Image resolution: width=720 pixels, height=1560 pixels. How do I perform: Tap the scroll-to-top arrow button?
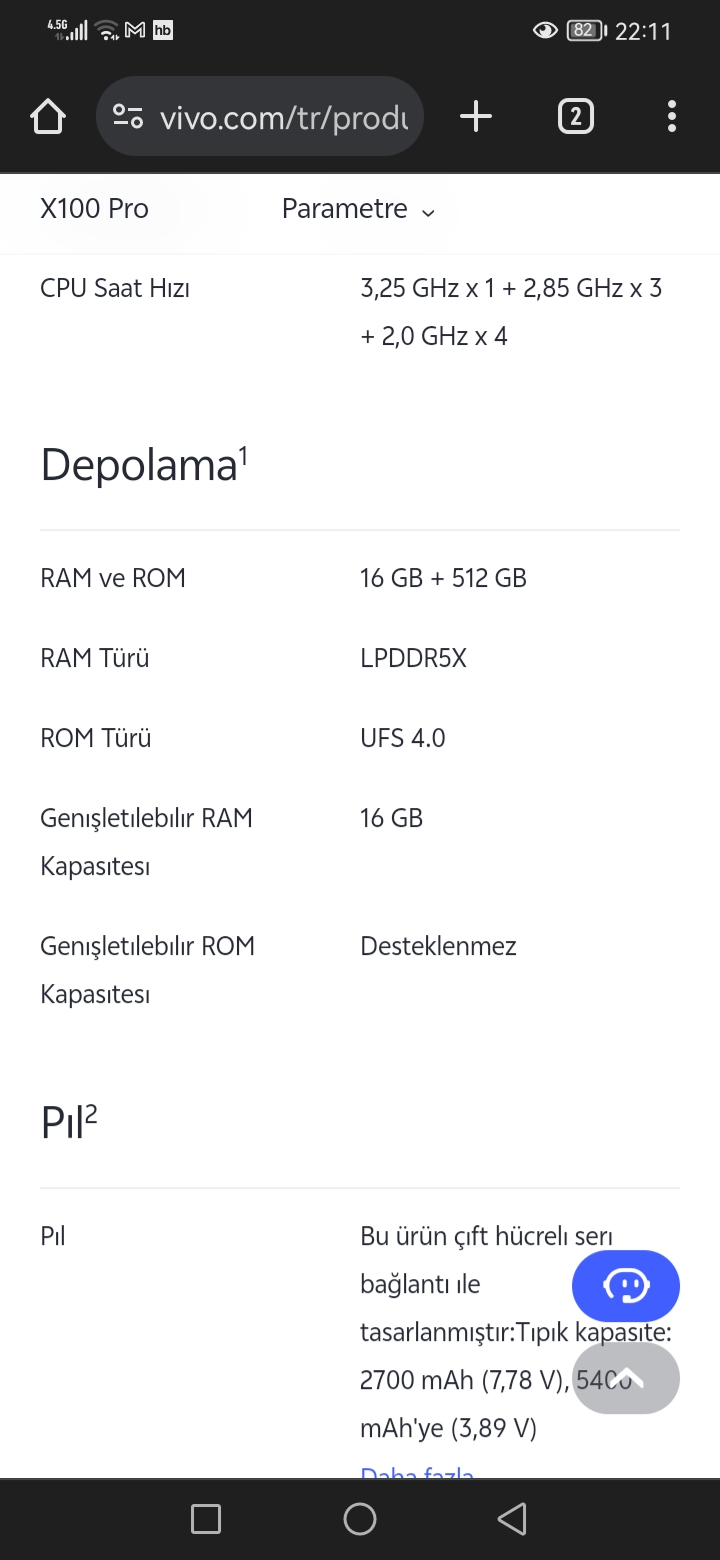[x=626, y=1378]
